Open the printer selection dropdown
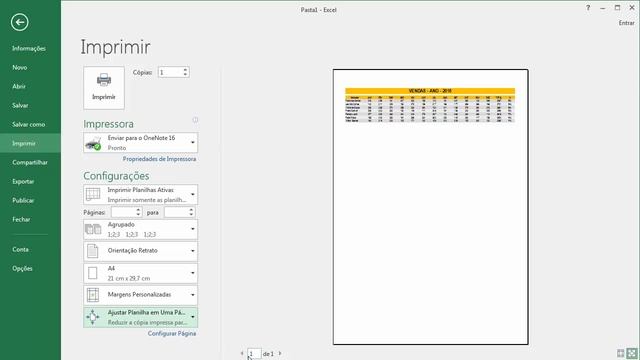Screen dimensions: 640x360 [140, 142]
